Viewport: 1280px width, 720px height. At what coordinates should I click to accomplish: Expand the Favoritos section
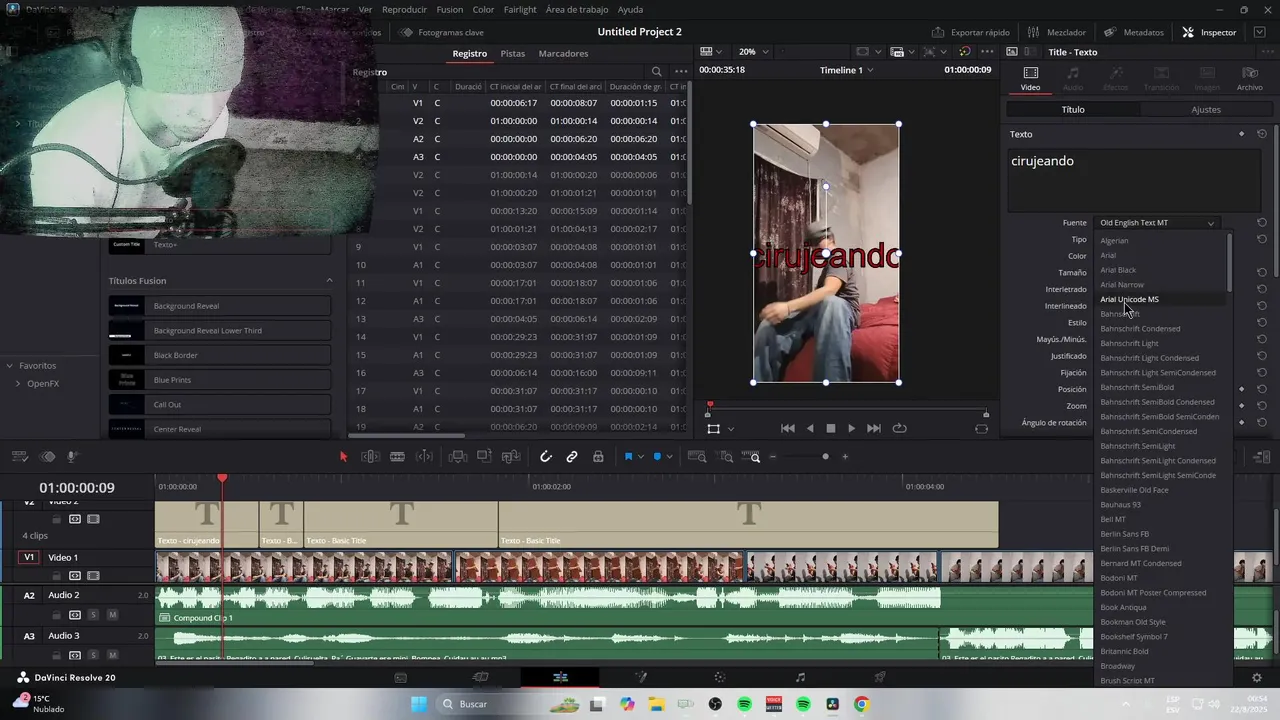[9, 366]
